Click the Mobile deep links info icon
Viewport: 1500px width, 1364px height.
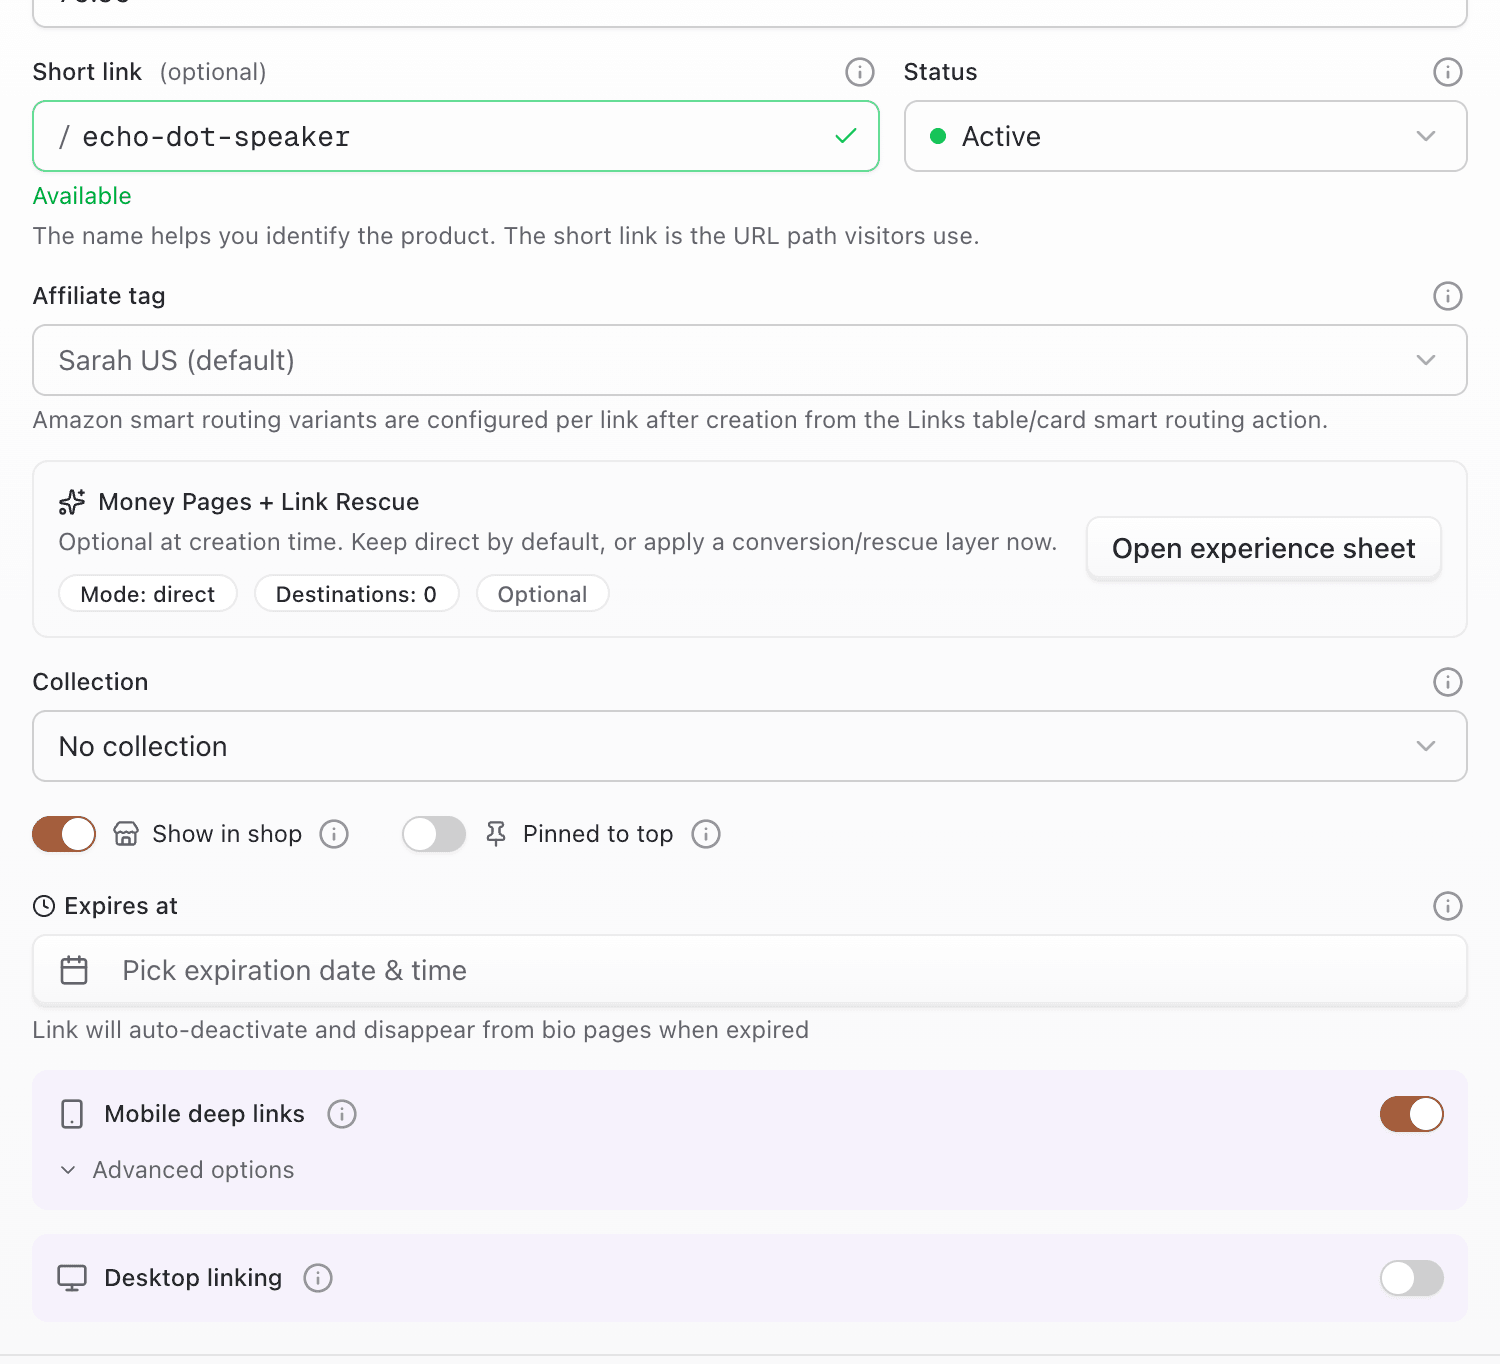click(x=342, y=1114)
